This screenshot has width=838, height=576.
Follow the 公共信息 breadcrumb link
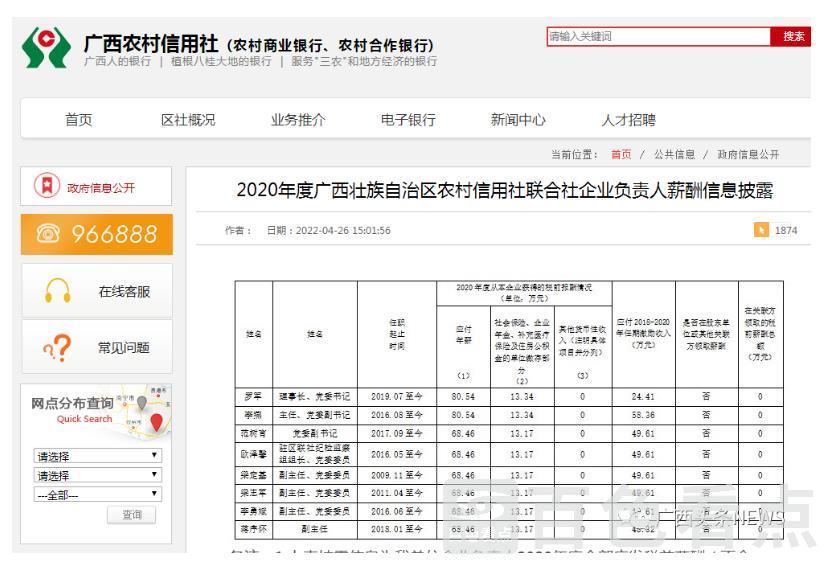coord(674,155)
